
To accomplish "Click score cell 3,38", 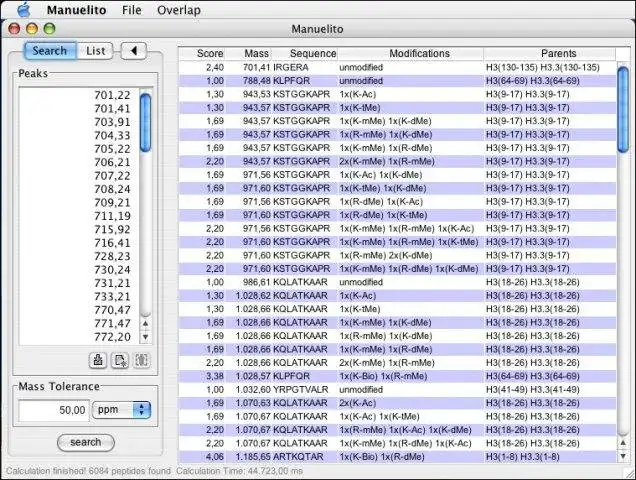I will click(215, 376).
